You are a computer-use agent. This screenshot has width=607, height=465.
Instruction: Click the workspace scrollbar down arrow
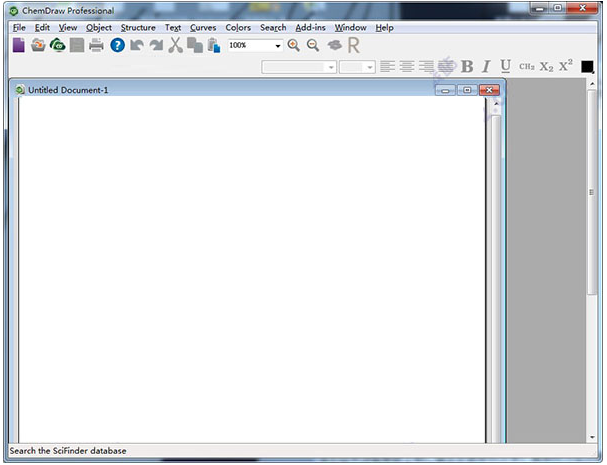point(592,437)
